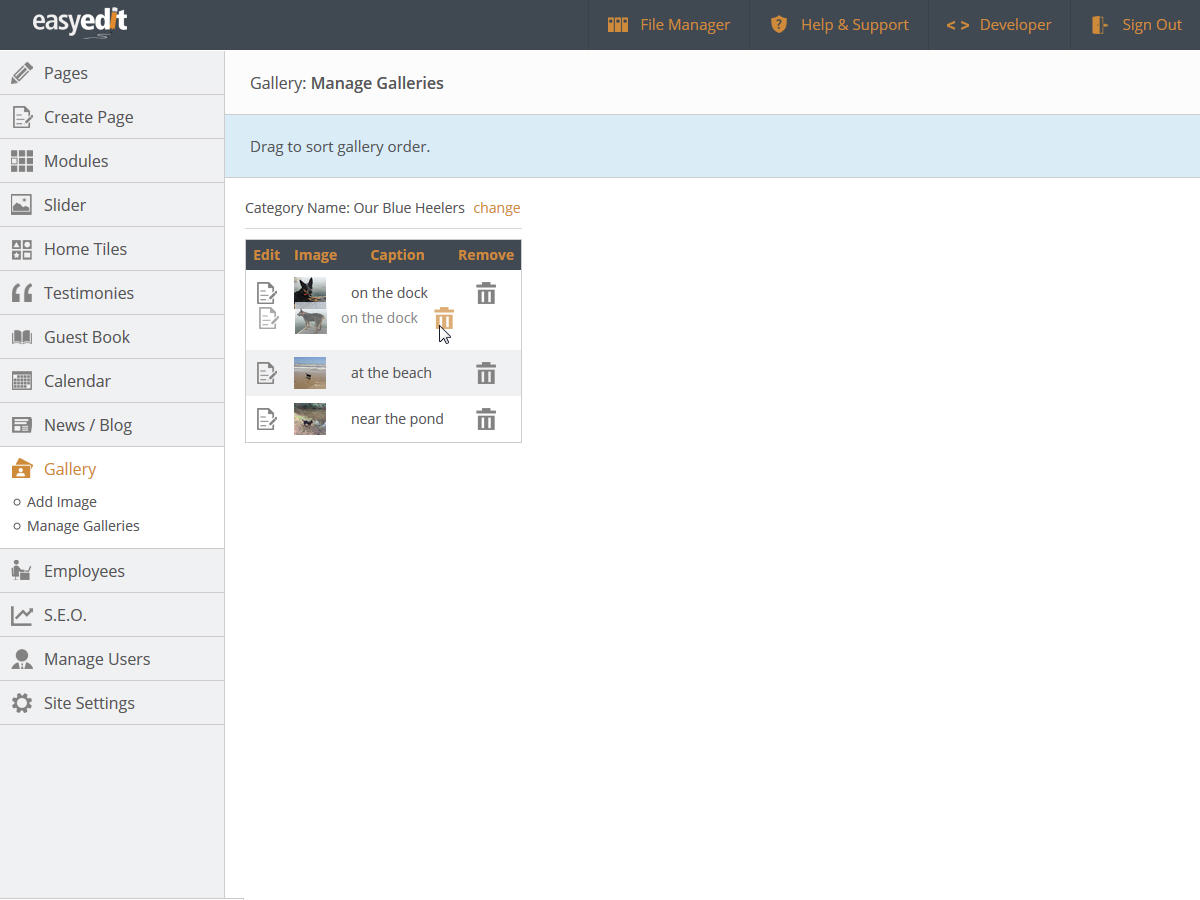Screen dimensions: 1200x900
Task: Collapse the Gallery sidebar section
Action: tap(70, 469)
